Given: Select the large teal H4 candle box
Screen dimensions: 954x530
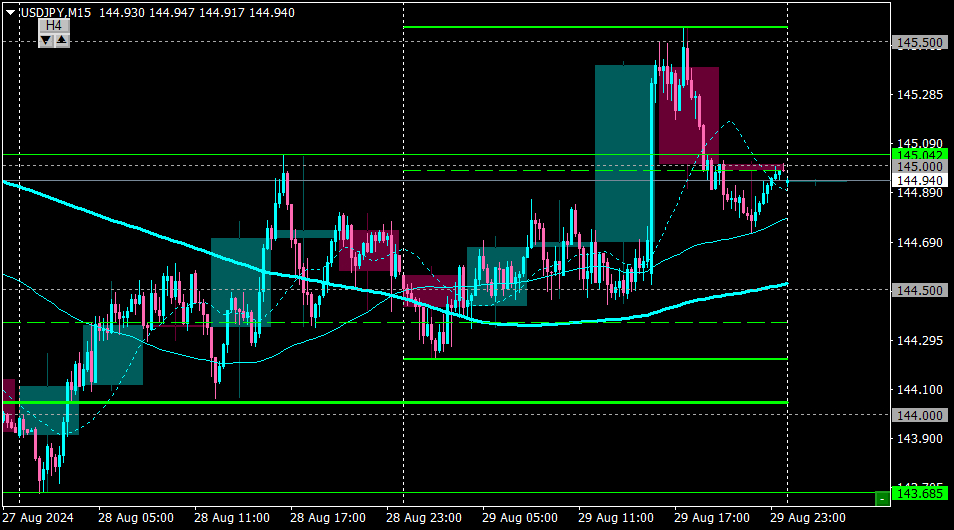Looking at the screenshot, I should 625,153.
